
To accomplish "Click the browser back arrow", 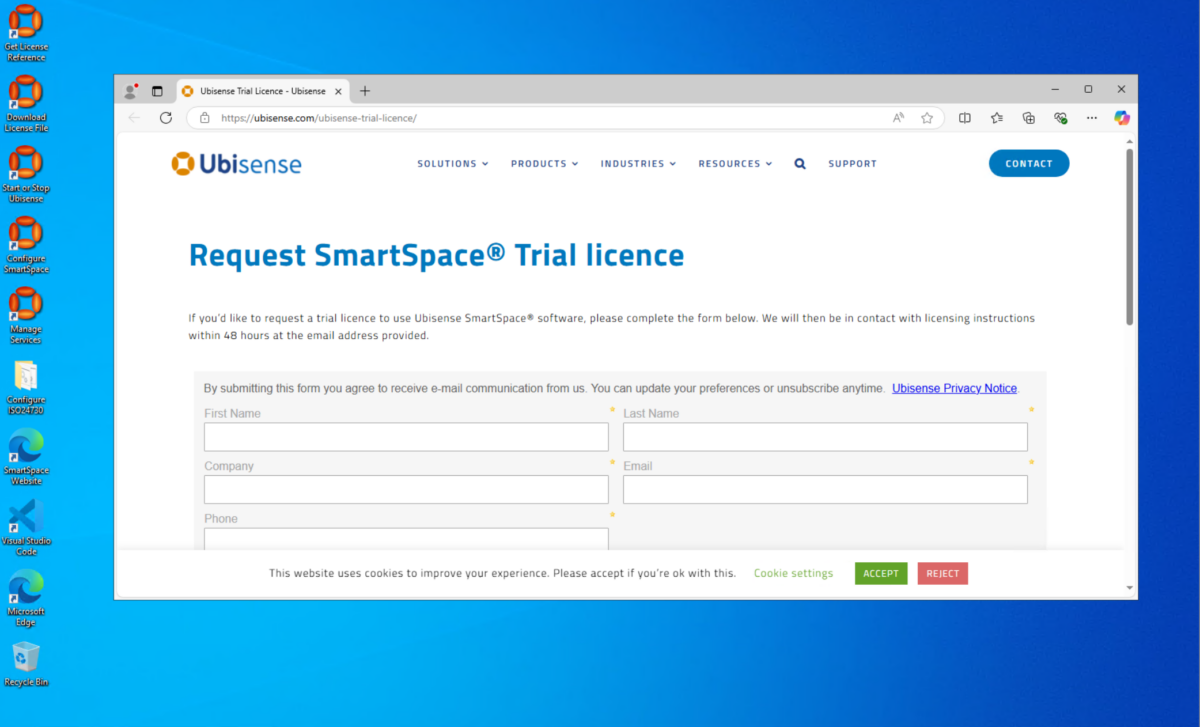I will point(135,118).
